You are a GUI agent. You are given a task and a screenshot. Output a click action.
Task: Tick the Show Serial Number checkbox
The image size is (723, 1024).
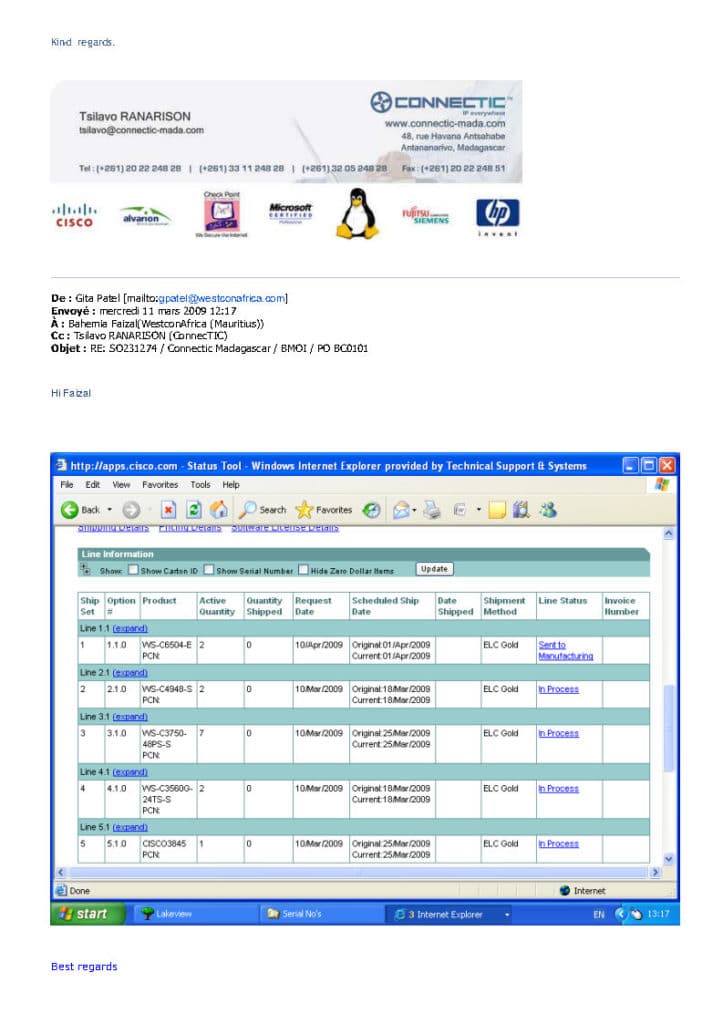[x=209, y=570]
